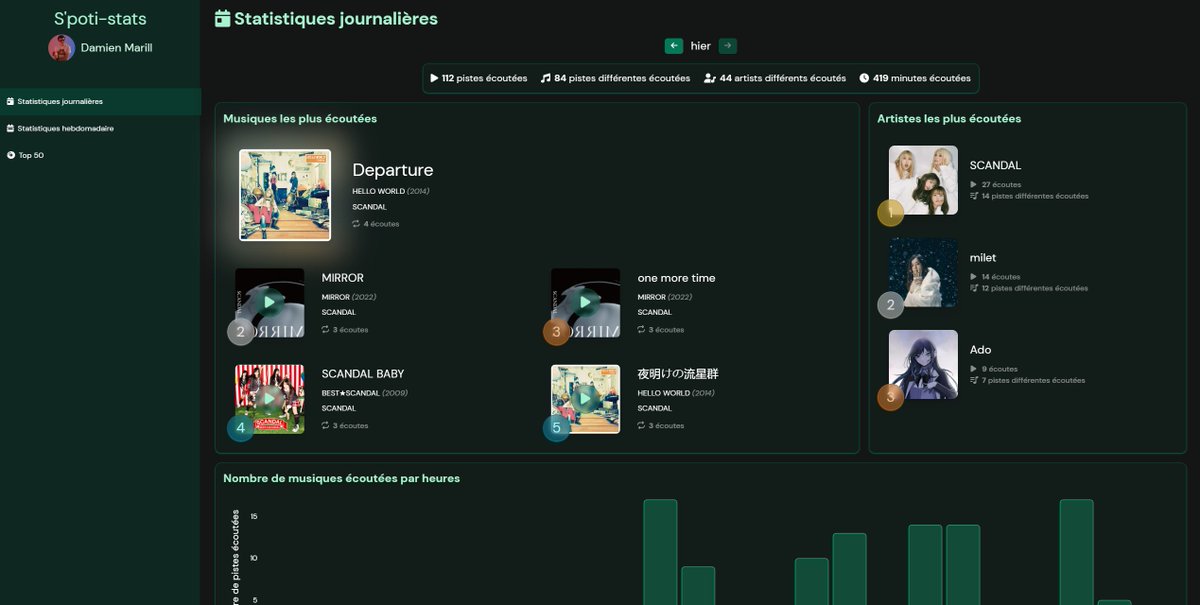Click 'HELLO WORLD (2014)' album under Departure
This screenshot has height=605, width=1200.
point(391,191)
